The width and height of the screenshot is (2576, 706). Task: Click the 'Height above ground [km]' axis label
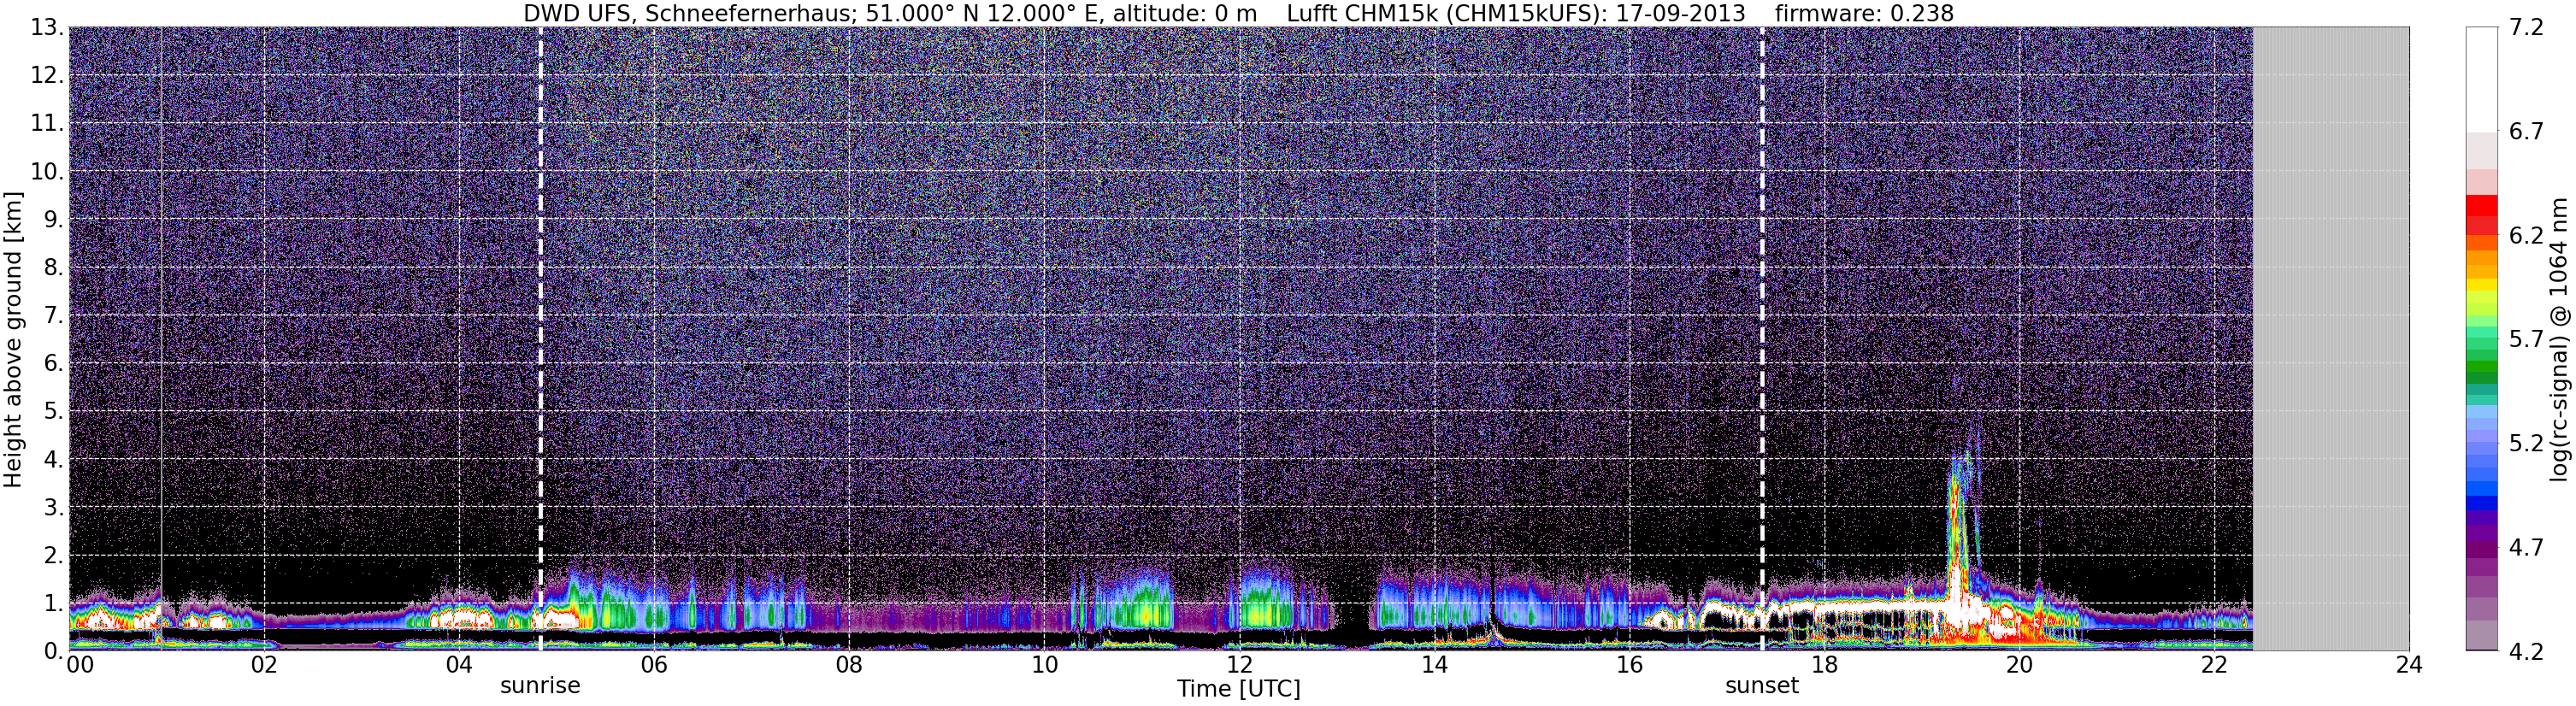13,339
